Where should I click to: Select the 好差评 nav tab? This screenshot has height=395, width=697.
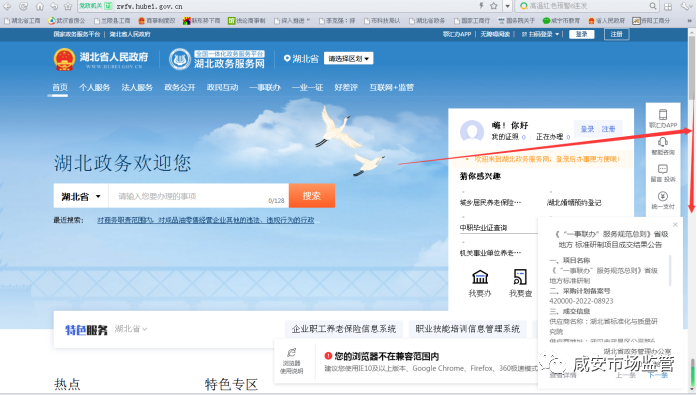point(346,87)
